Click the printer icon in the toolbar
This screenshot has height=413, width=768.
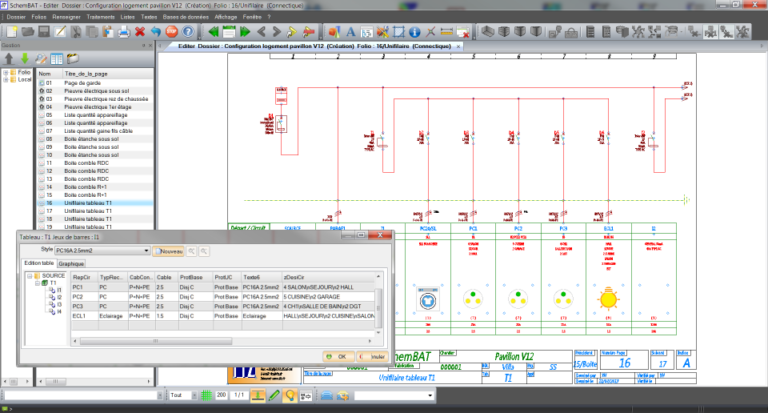pyautogui.click(x=123, y=32)
